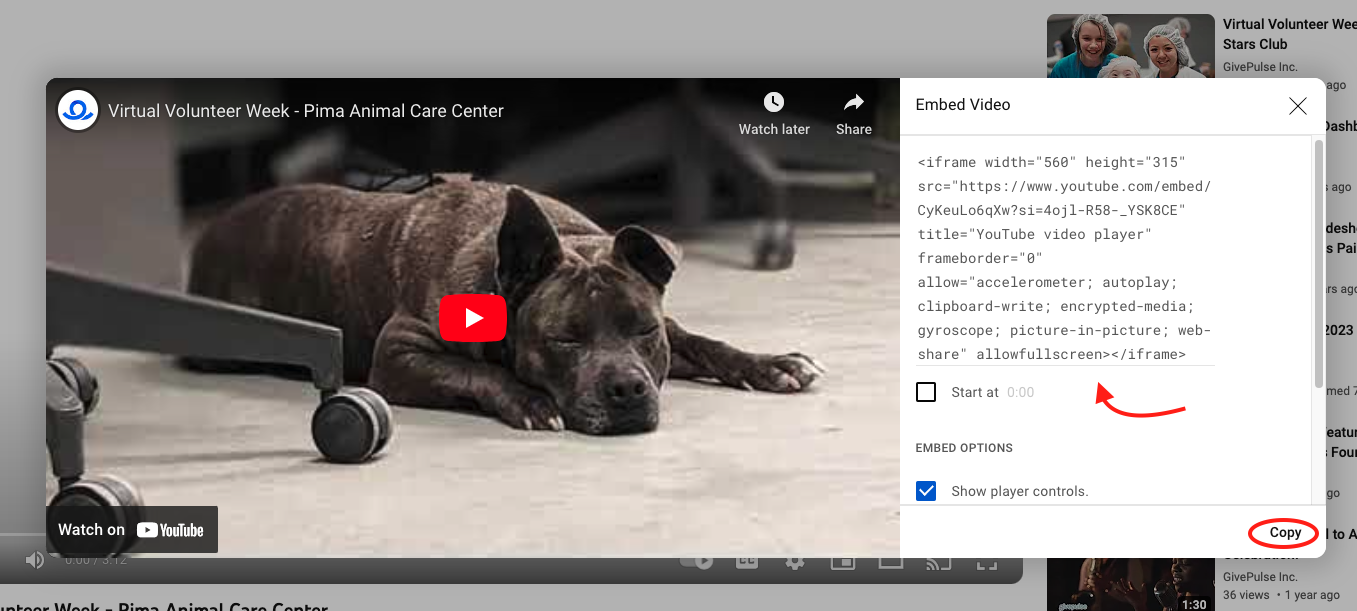Enable the Start at checkbox

pyautogui.click(x=926, y=392)
